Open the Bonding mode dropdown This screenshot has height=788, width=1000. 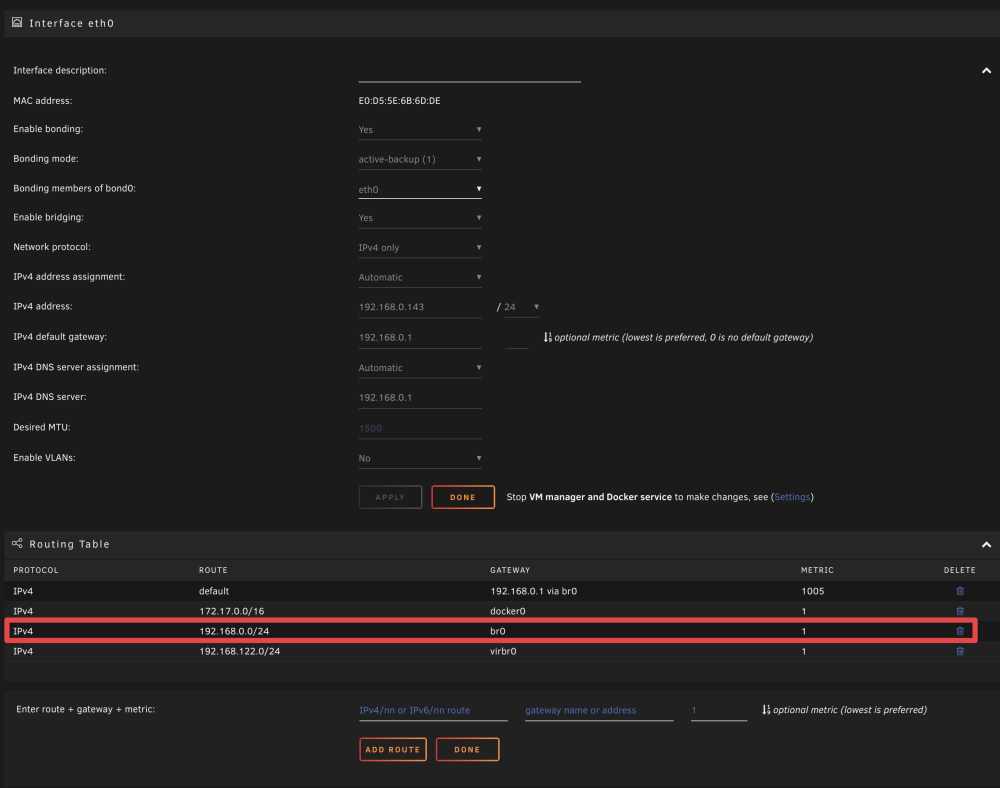420,159
